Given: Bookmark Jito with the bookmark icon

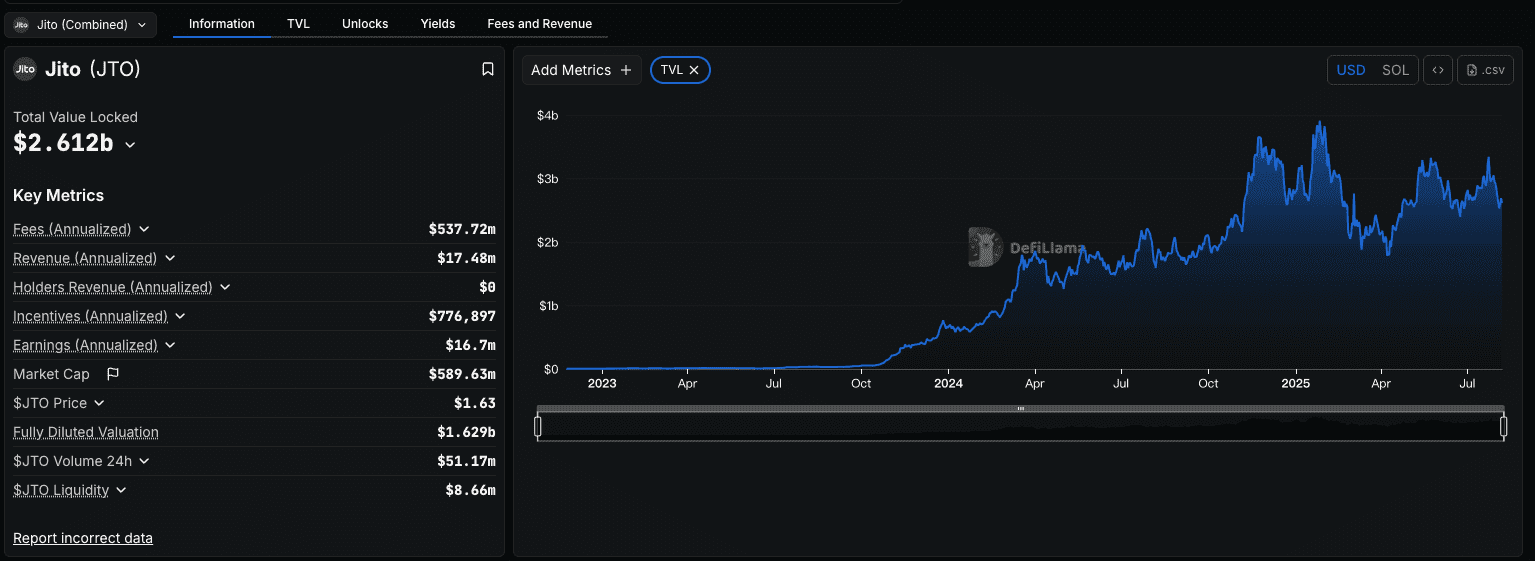Looking at the screenshot, I should coord(488,69).
